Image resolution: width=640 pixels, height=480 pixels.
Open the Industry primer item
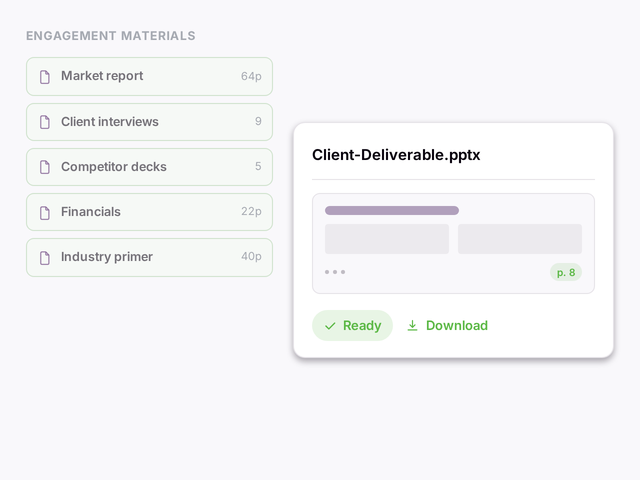pos(149,257)
